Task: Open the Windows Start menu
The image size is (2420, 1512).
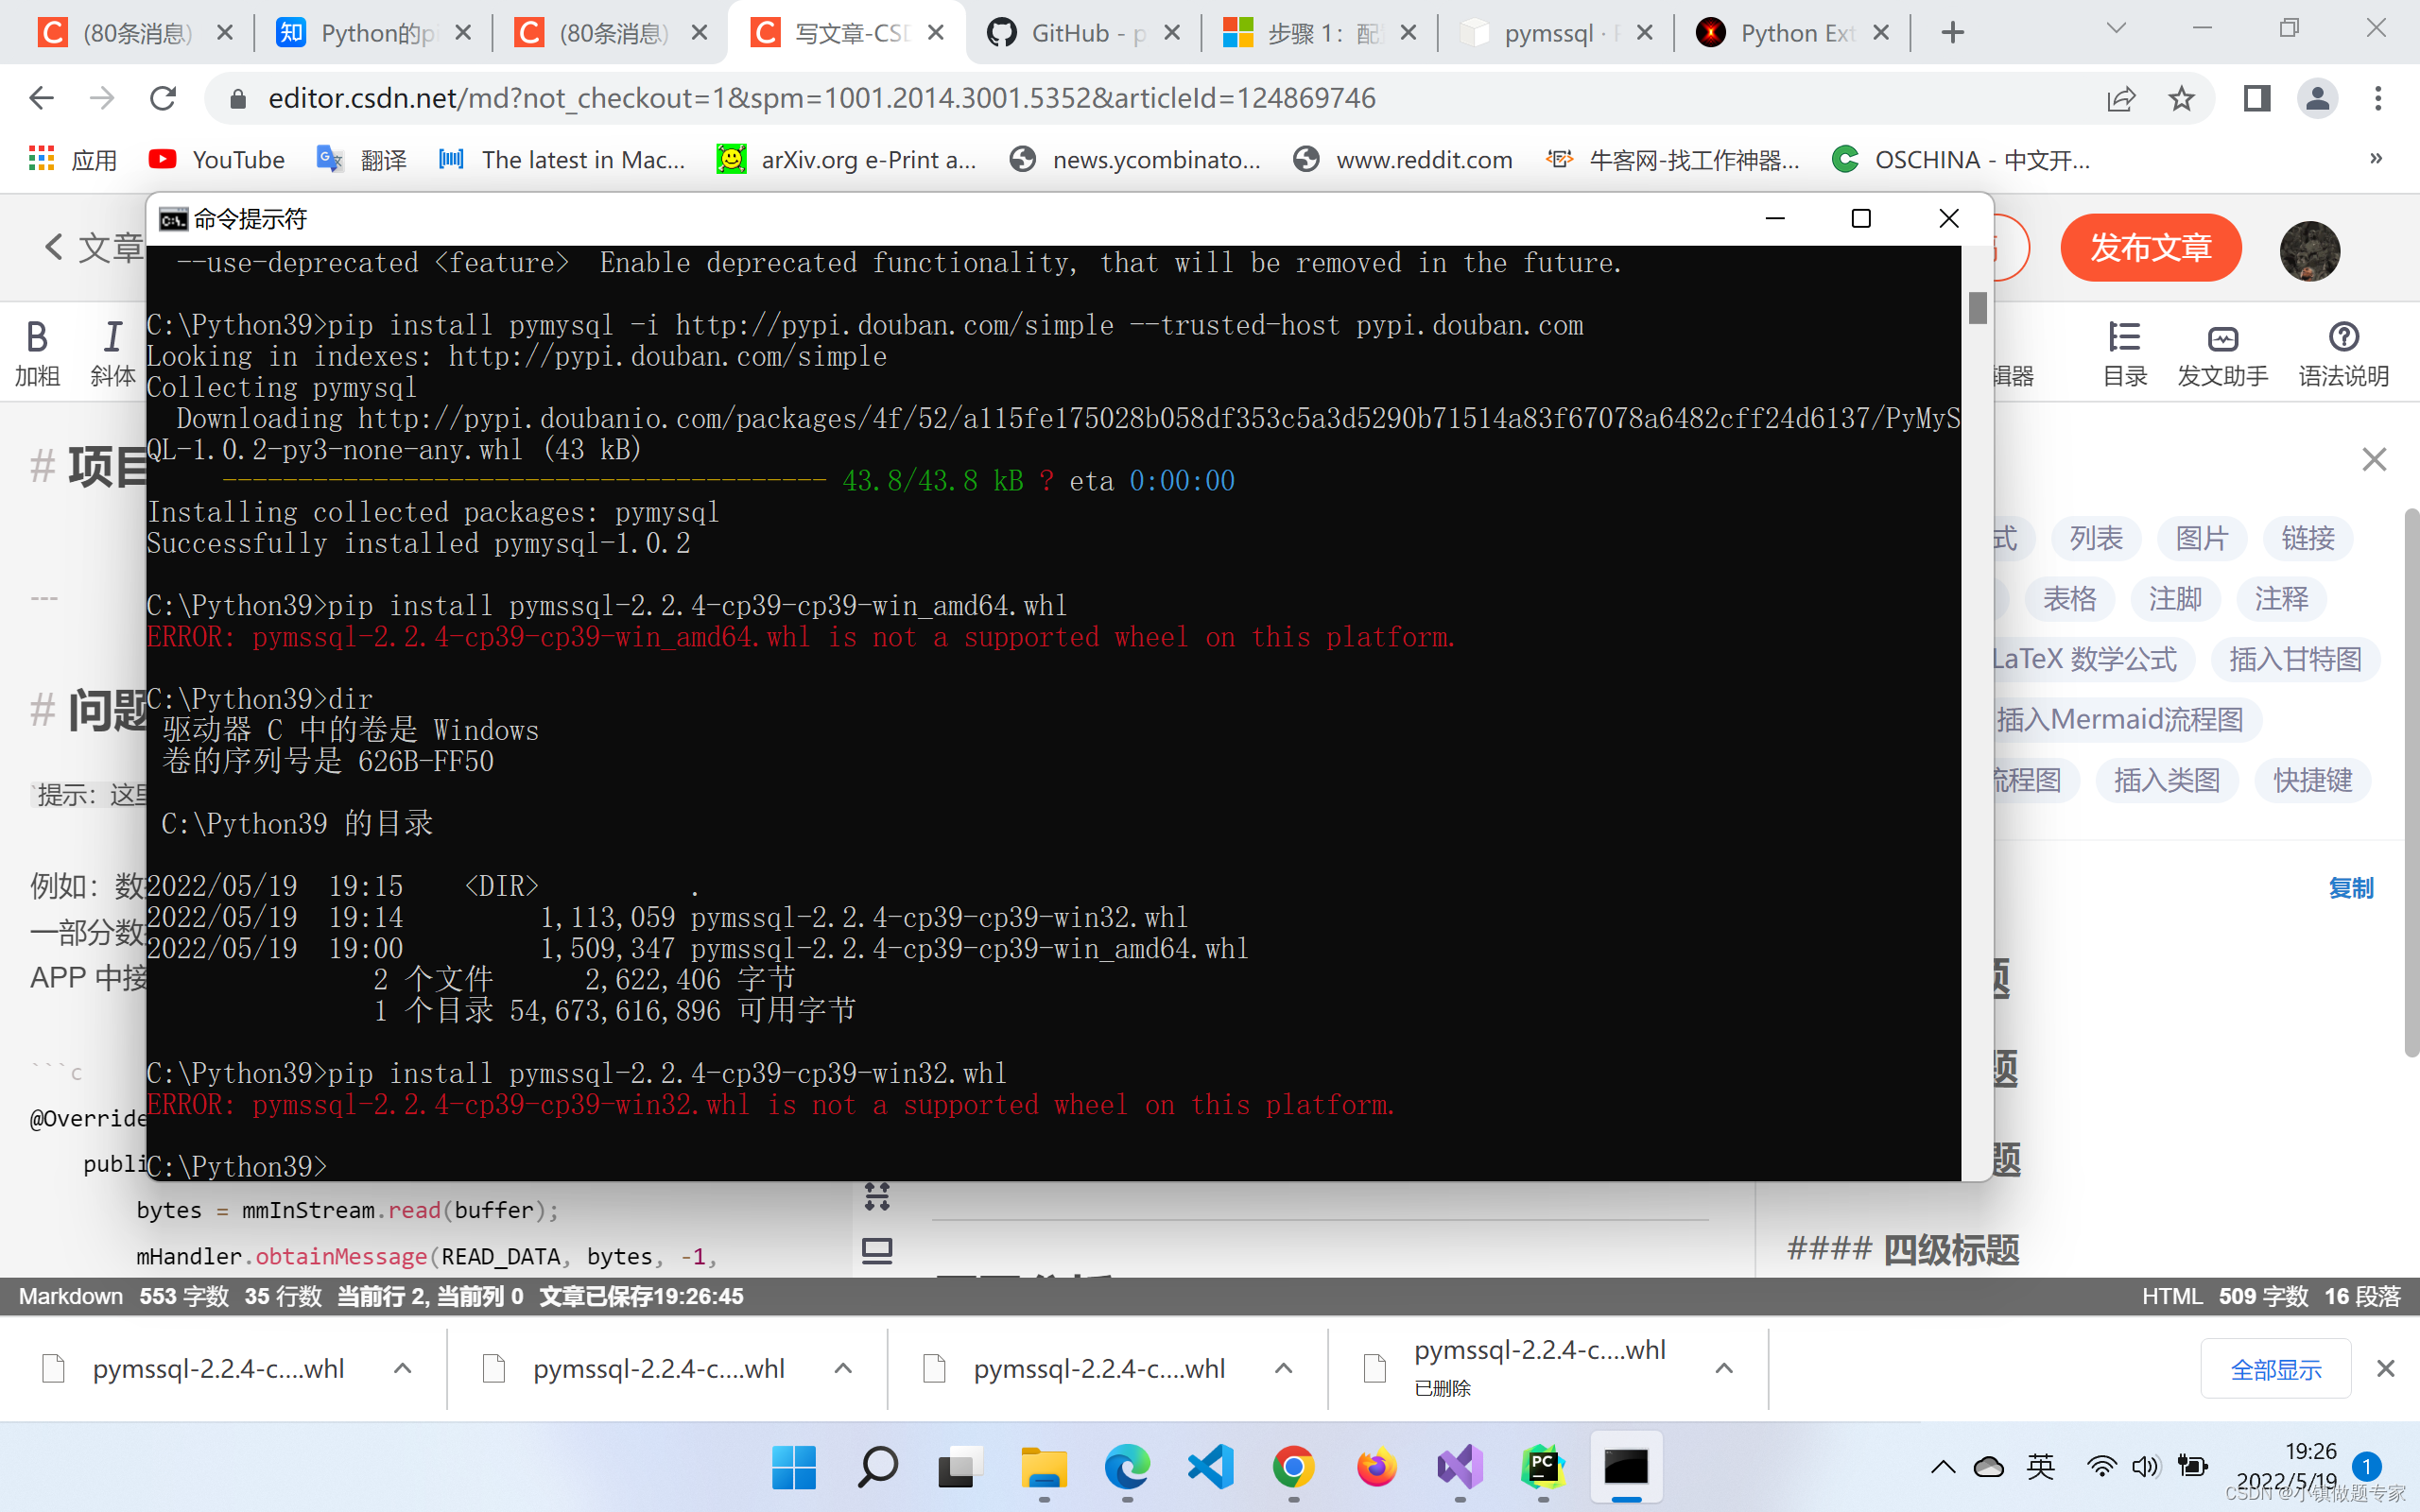Action: [x=794, y=1467]
